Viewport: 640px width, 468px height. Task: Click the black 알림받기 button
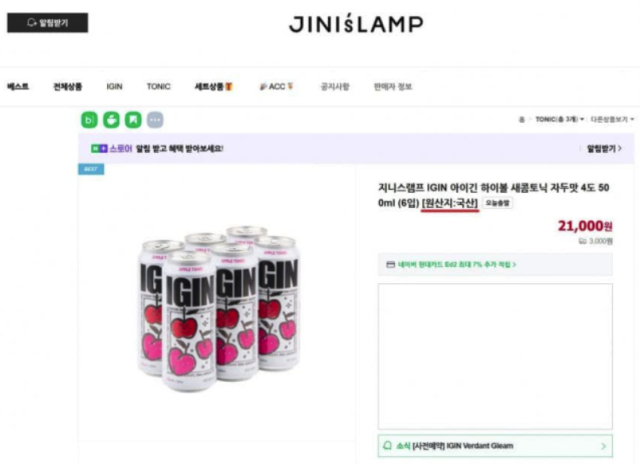tap(48, 23)
